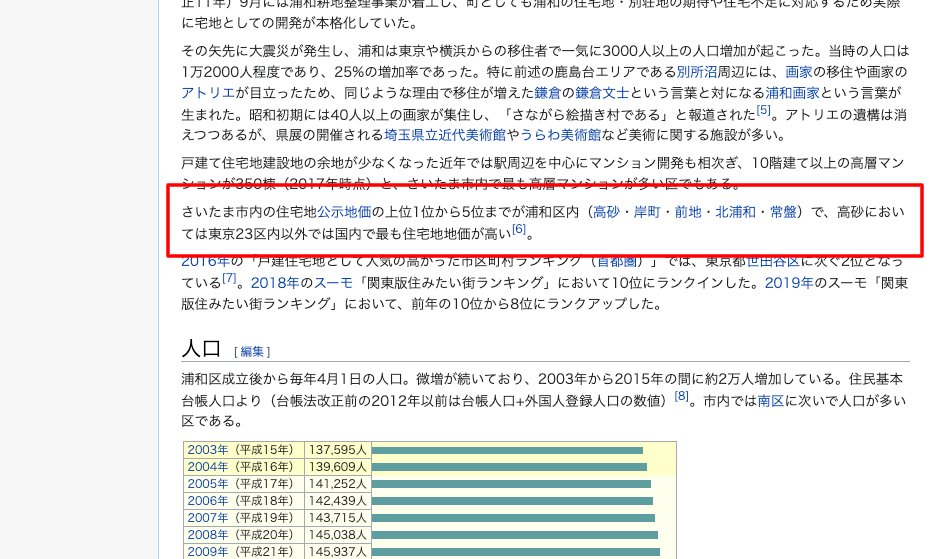Click the スーモ link

[334, 282]
